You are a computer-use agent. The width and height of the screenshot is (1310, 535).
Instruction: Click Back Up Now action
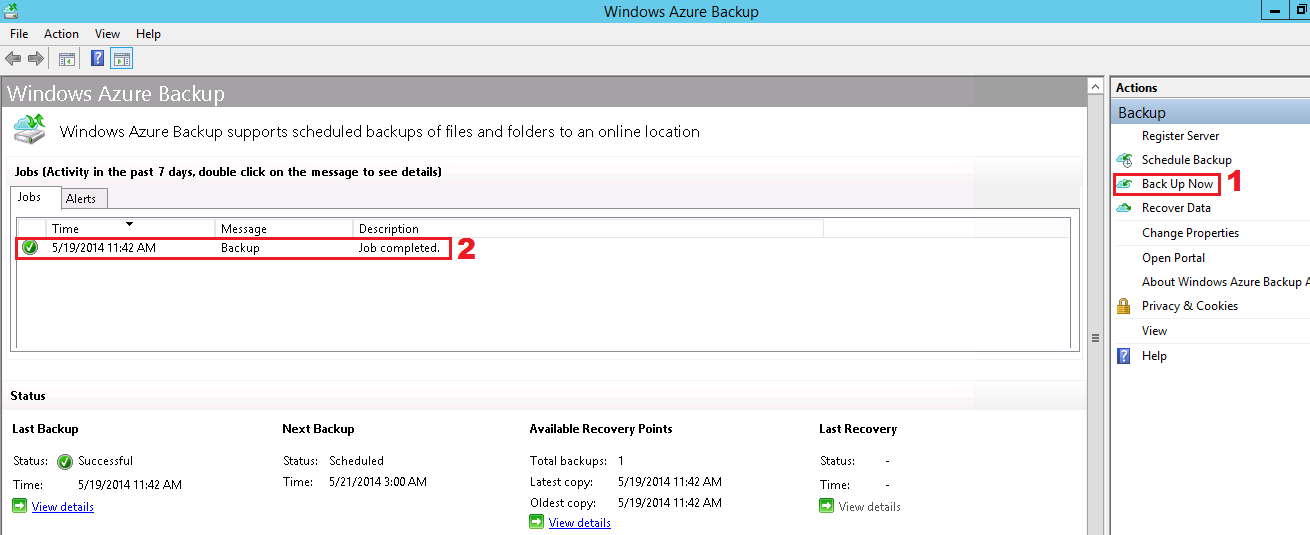coord(1177,184)
